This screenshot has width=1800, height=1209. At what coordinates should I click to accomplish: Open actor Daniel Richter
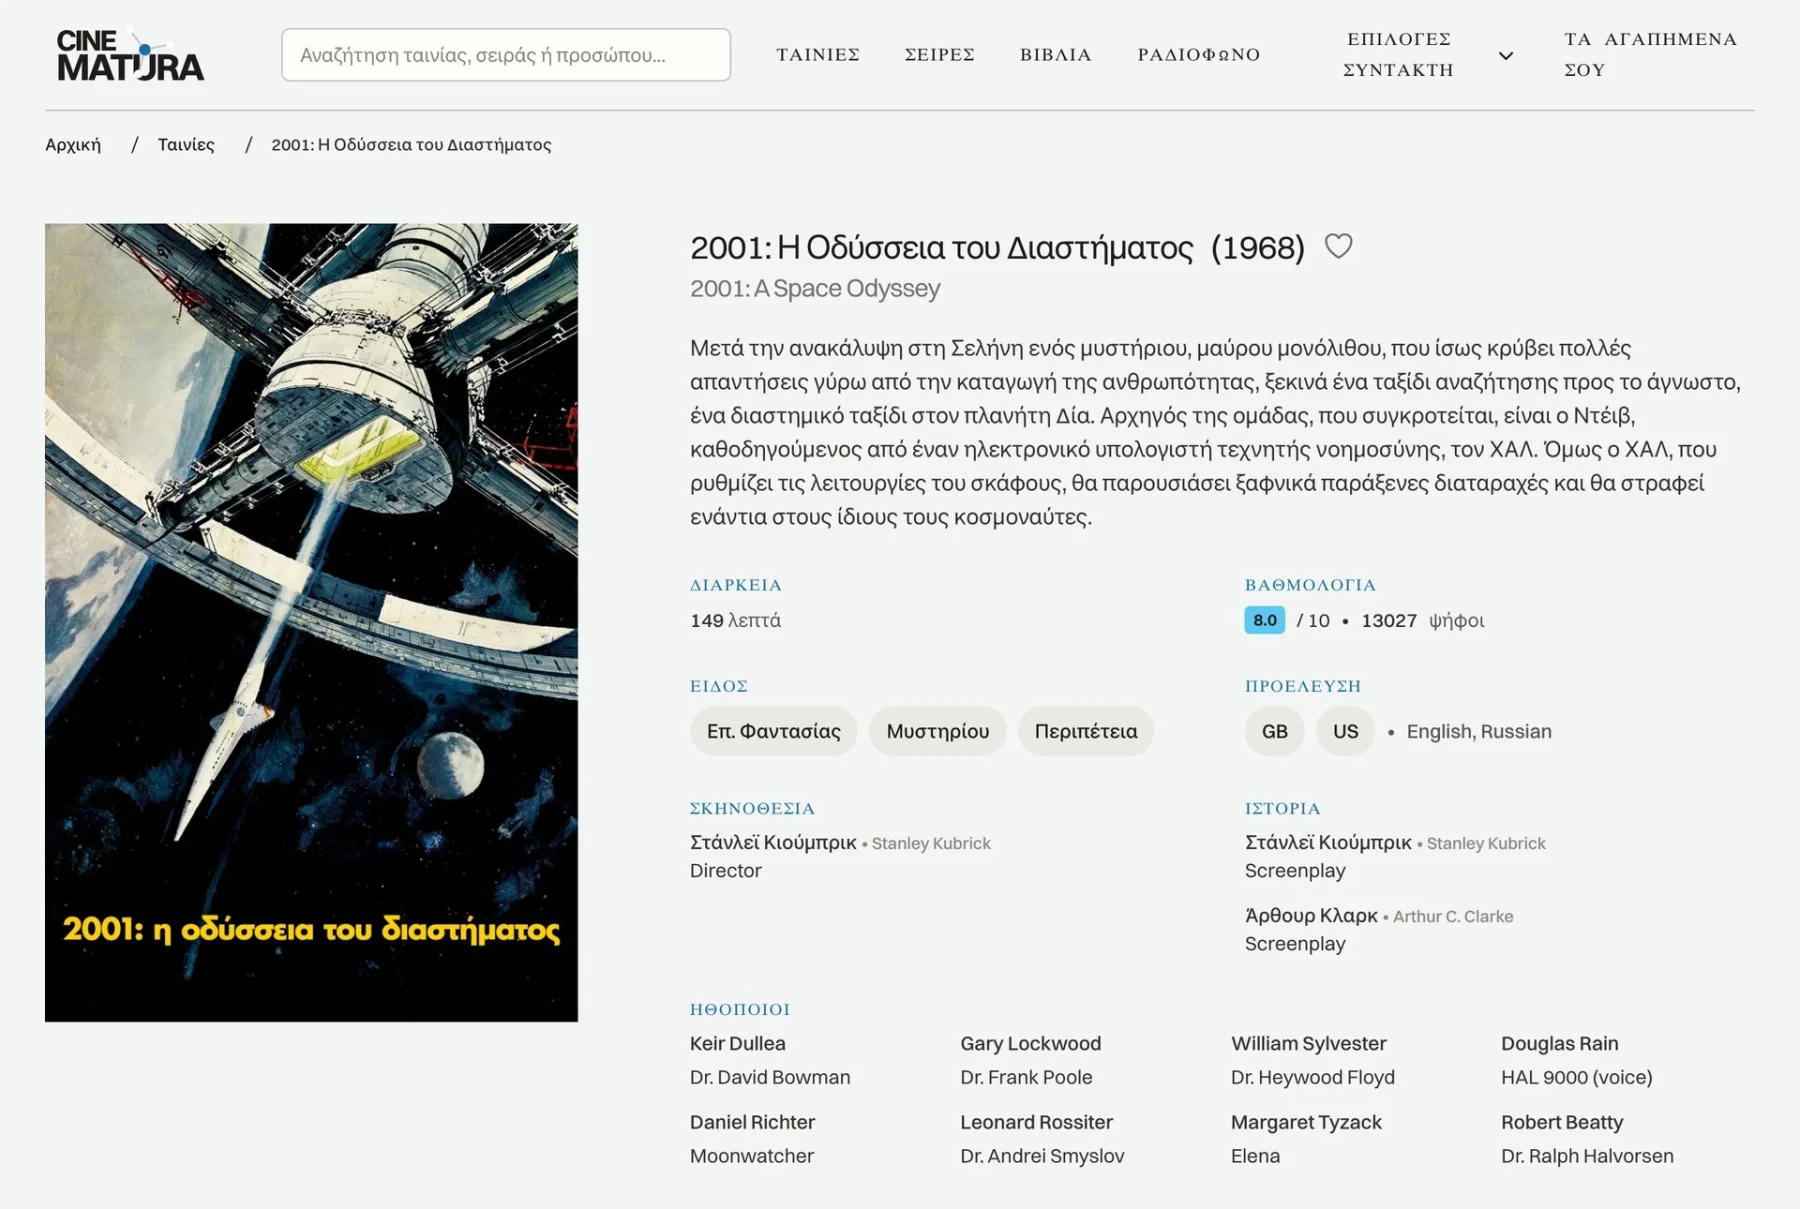pyautogui.click(x=753, y=1122)
